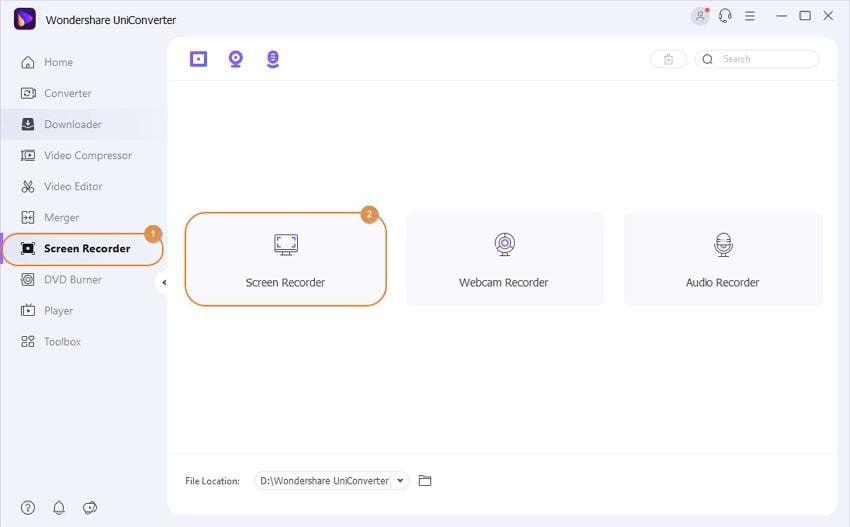This screenshot has width=850, height=527.
Task: Open the notifications bell icon
Action: [59, 507]
